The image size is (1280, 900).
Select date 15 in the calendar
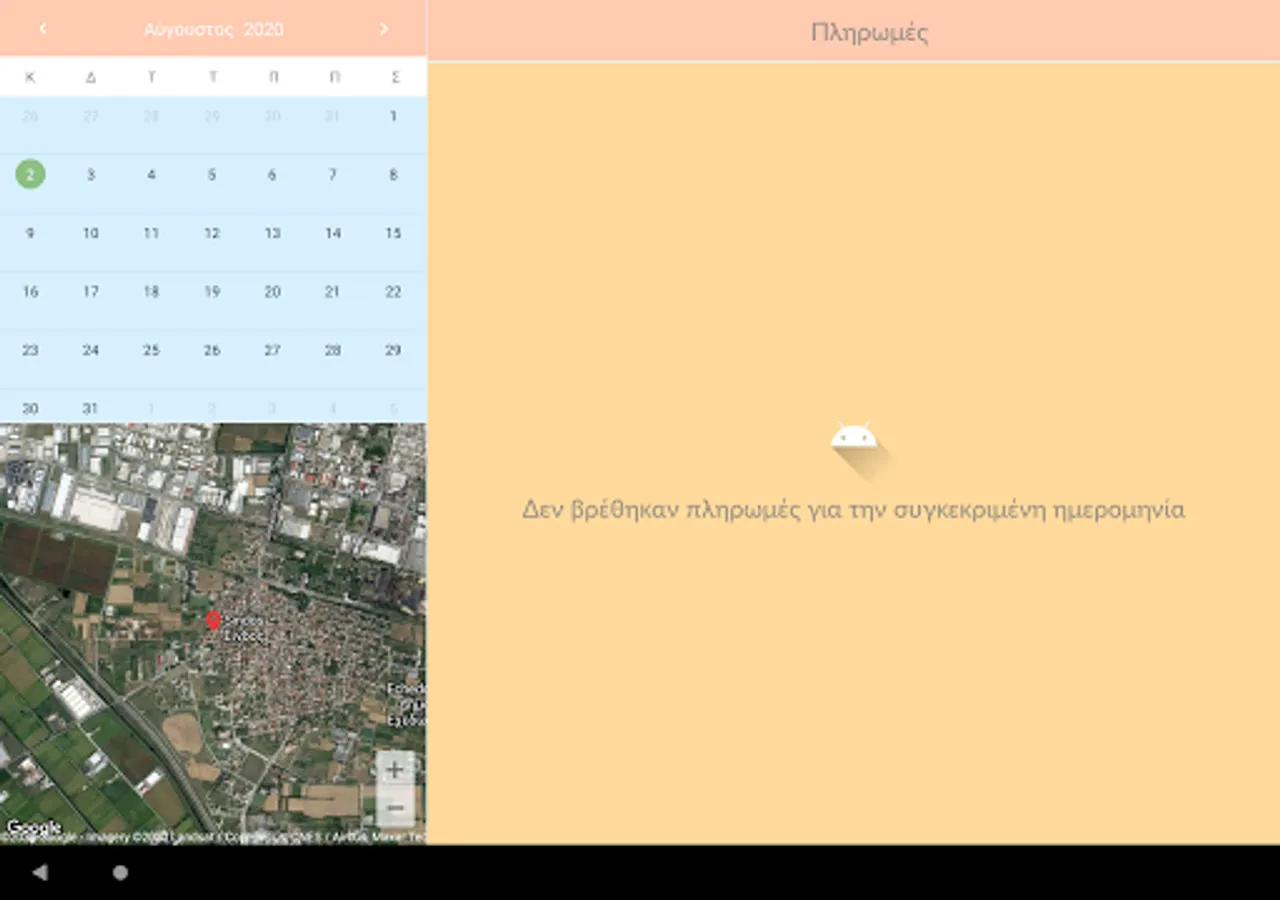click(x=394, y=233)
